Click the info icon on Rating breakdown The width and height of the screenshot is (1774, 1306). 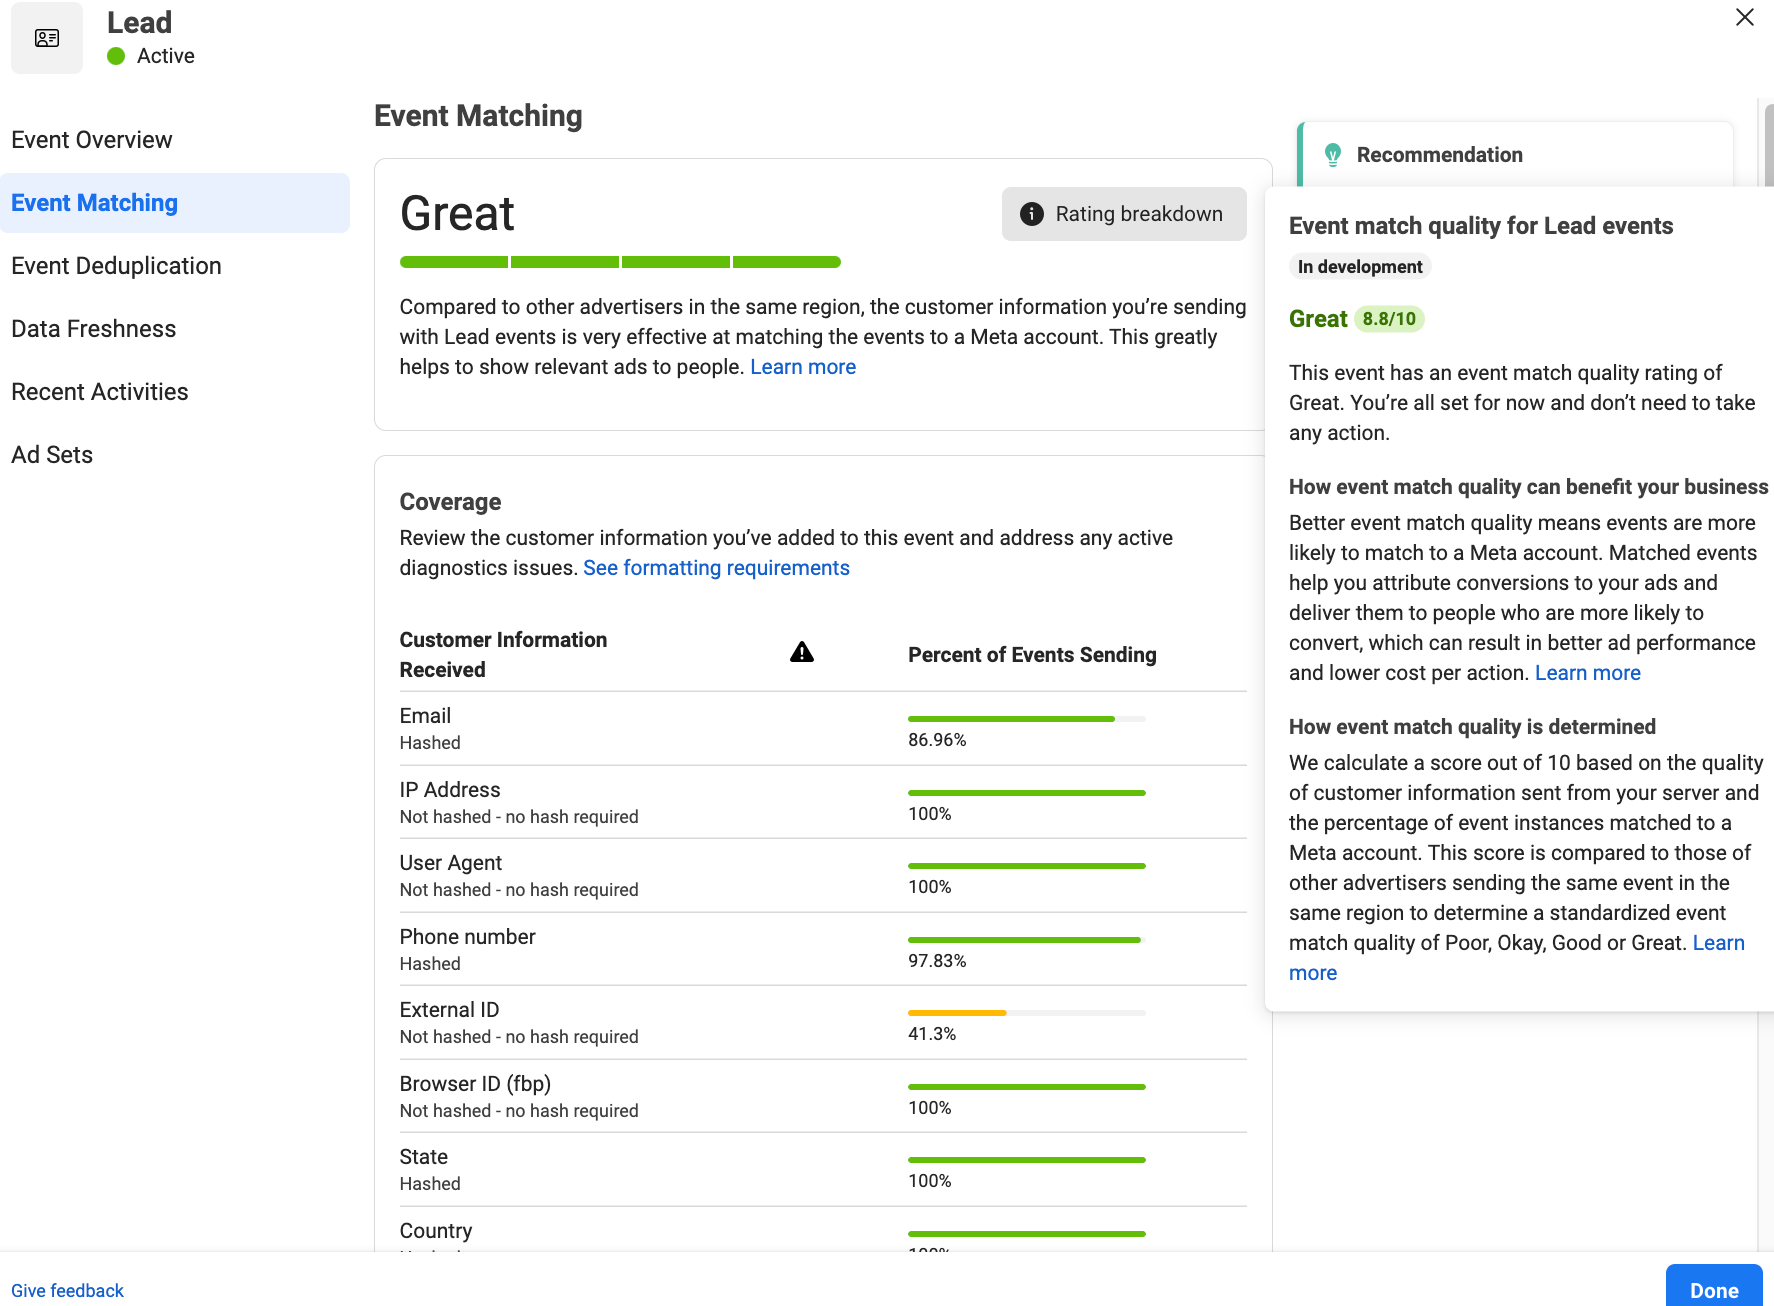[x=1031, y=214]
